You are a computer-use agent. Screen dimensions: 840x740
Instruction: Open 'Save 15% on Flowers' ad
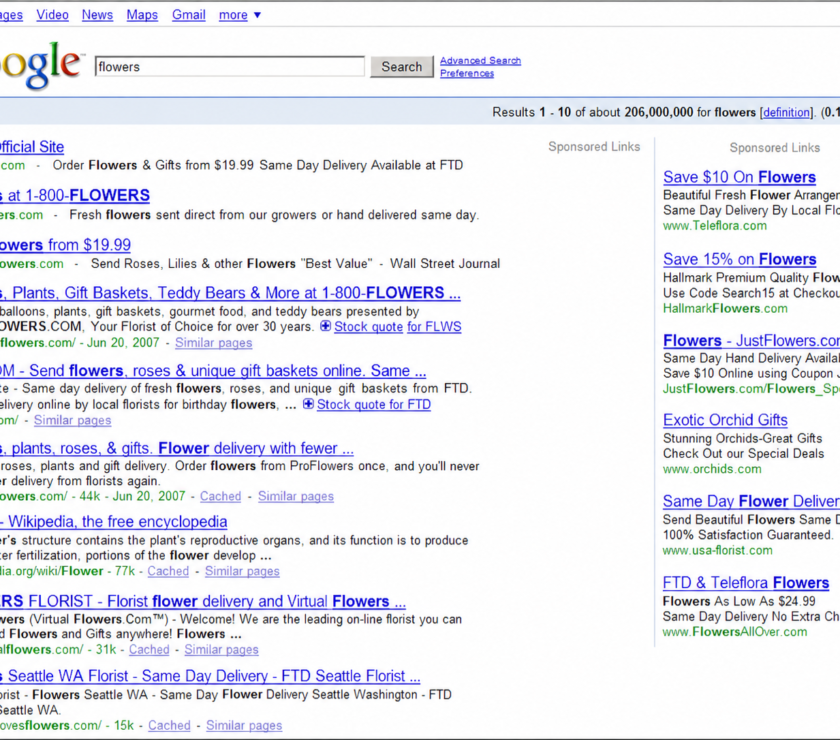pyautogui.click(x=739, y=259)
